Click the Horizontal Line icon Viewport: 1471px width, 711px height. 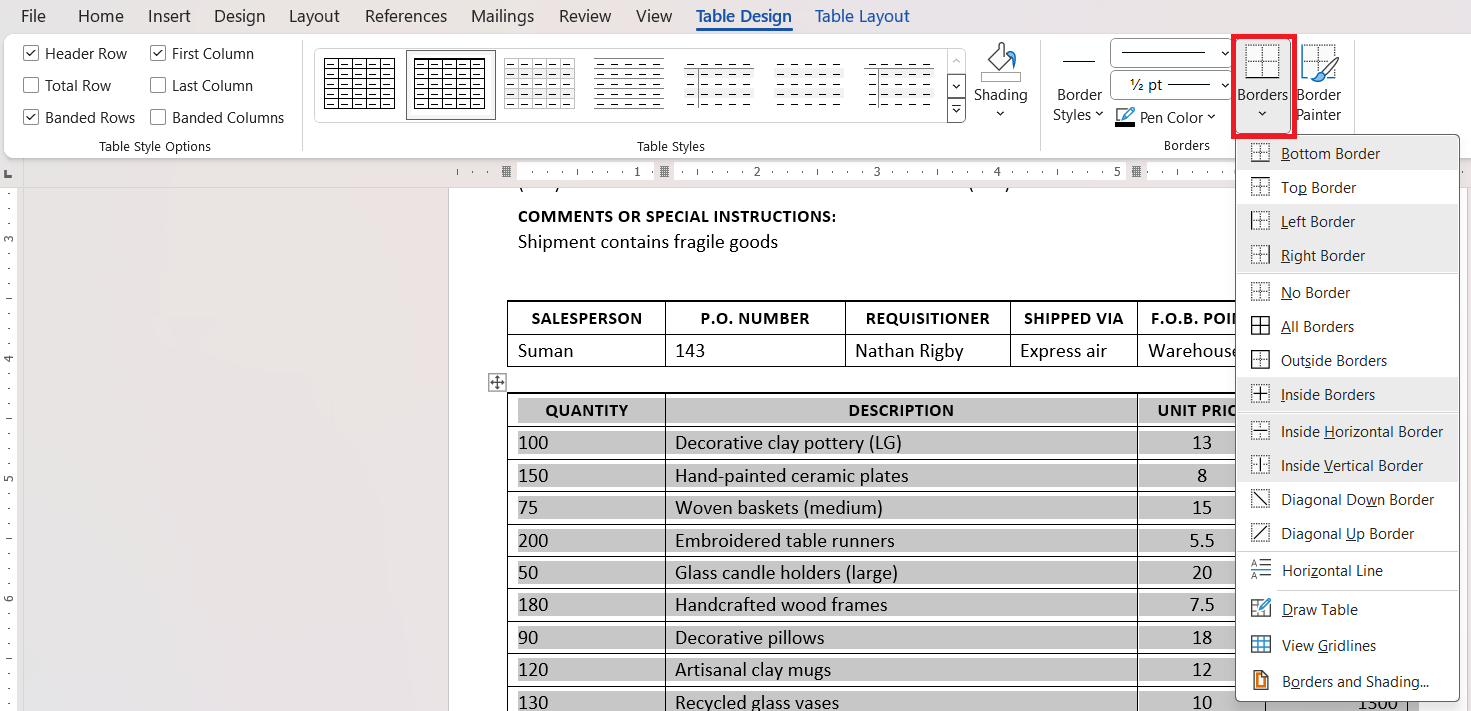point(1261,570)
